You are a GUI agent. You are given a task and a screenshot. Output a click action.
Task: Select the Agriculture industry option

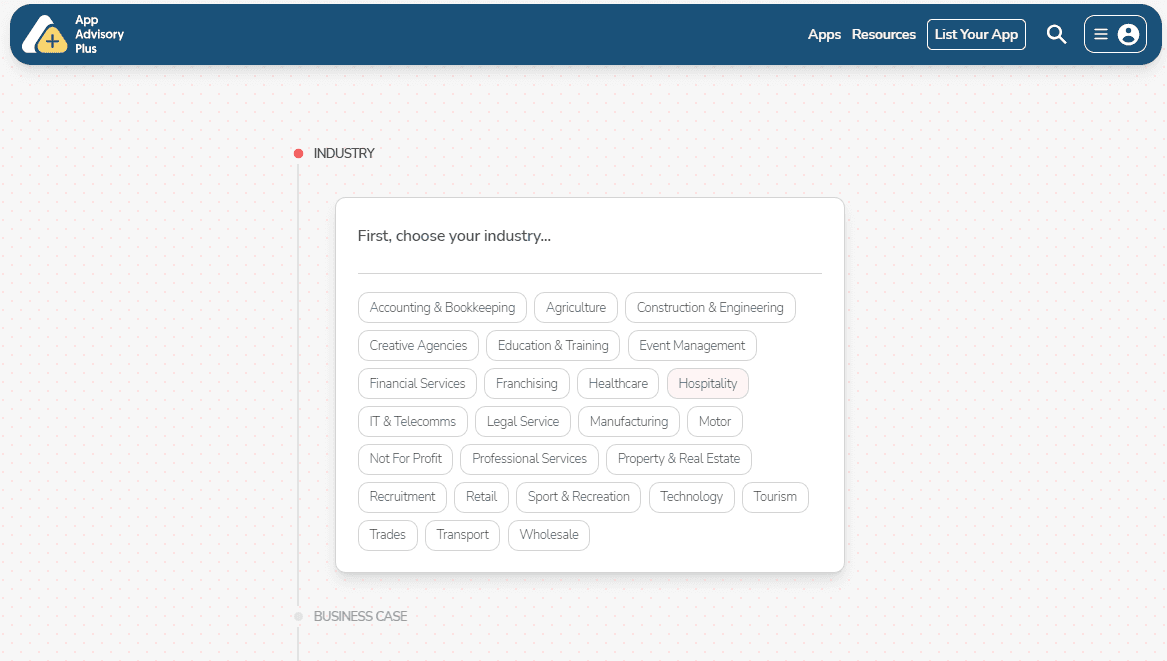coord(576,308)
